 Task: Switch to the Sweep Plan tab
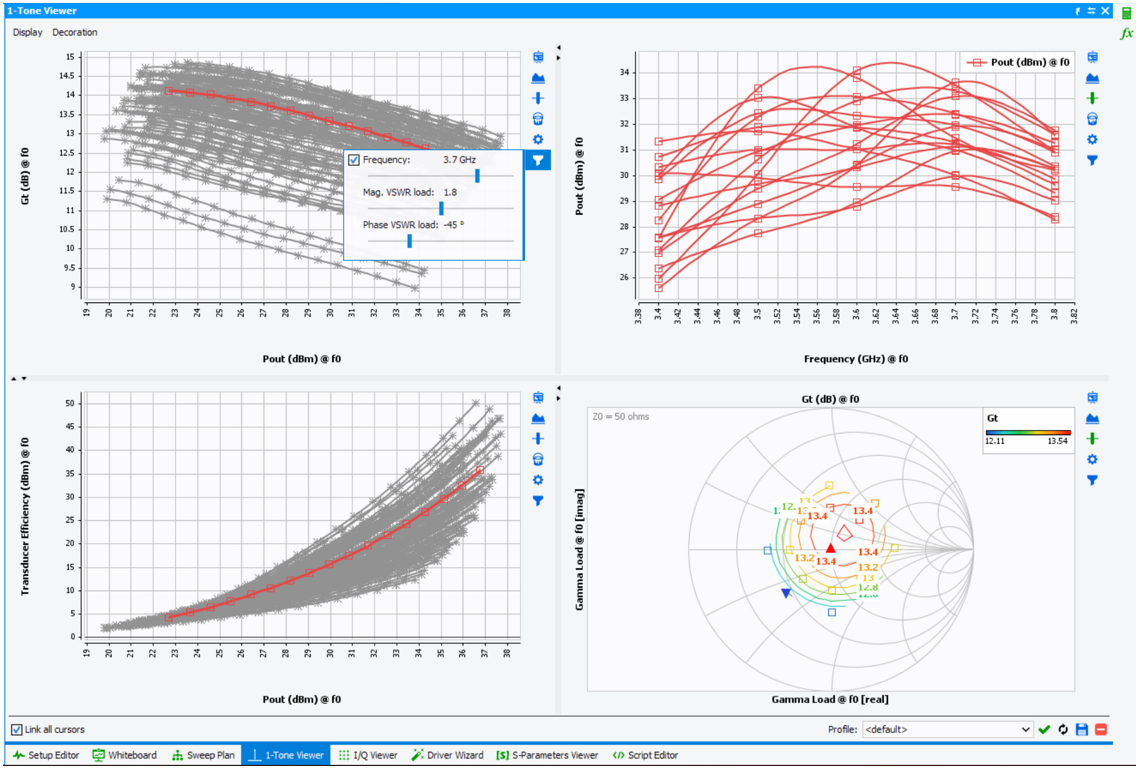click(x=203, y=755)
